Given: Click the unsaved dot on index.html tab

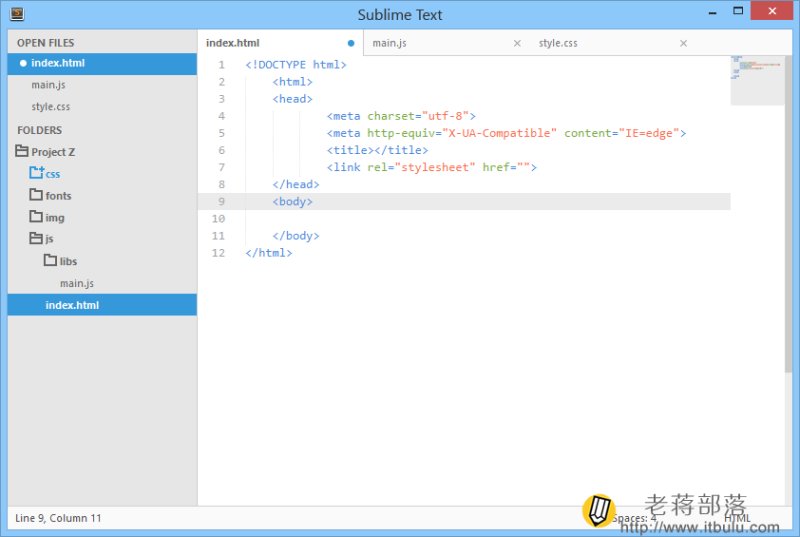Looking at the screenshot, I should coord(351,43).
